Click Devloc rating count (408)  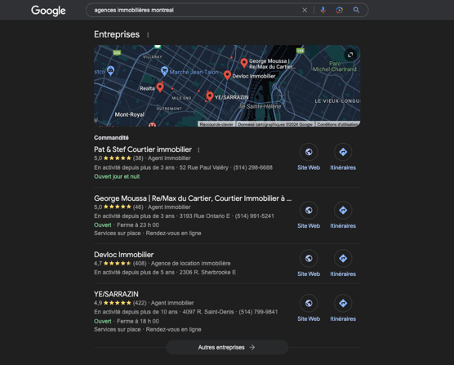click(x=140, y=263)
